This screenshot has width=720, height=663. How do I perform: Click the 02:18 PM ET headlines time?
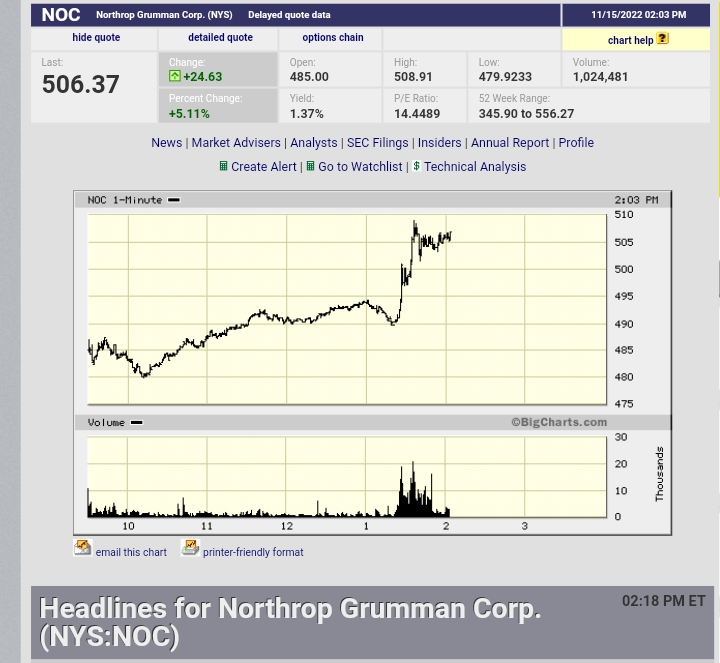(664, 601)
